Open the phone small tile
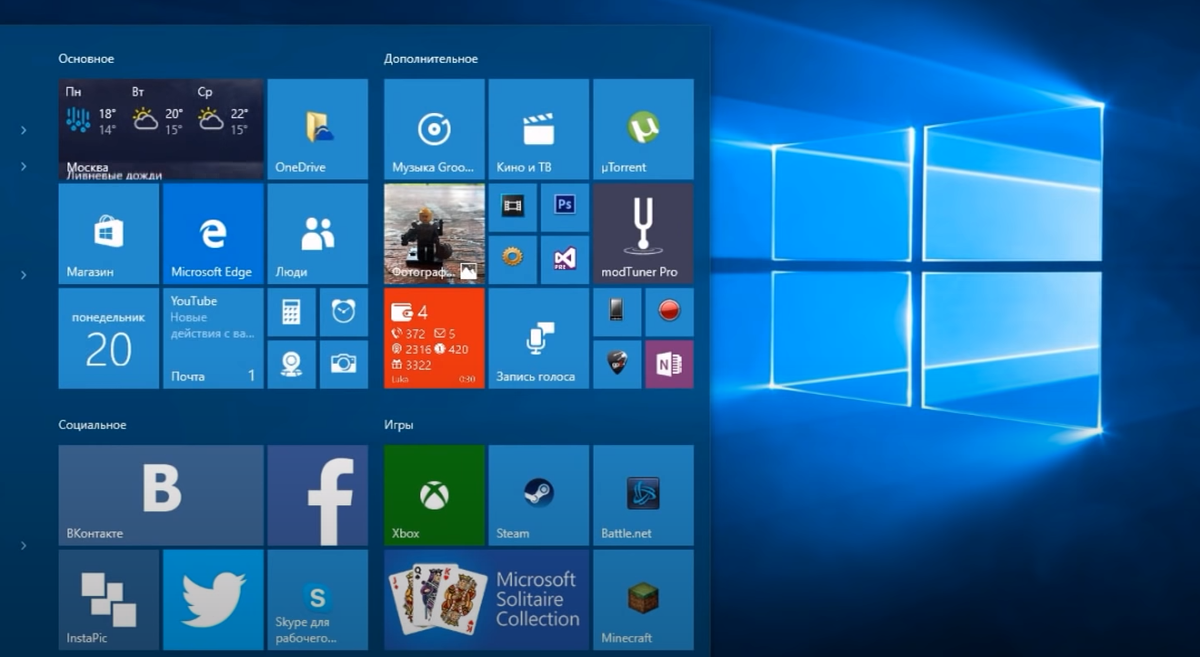1200x657 pixels. (x=617, y=312)
